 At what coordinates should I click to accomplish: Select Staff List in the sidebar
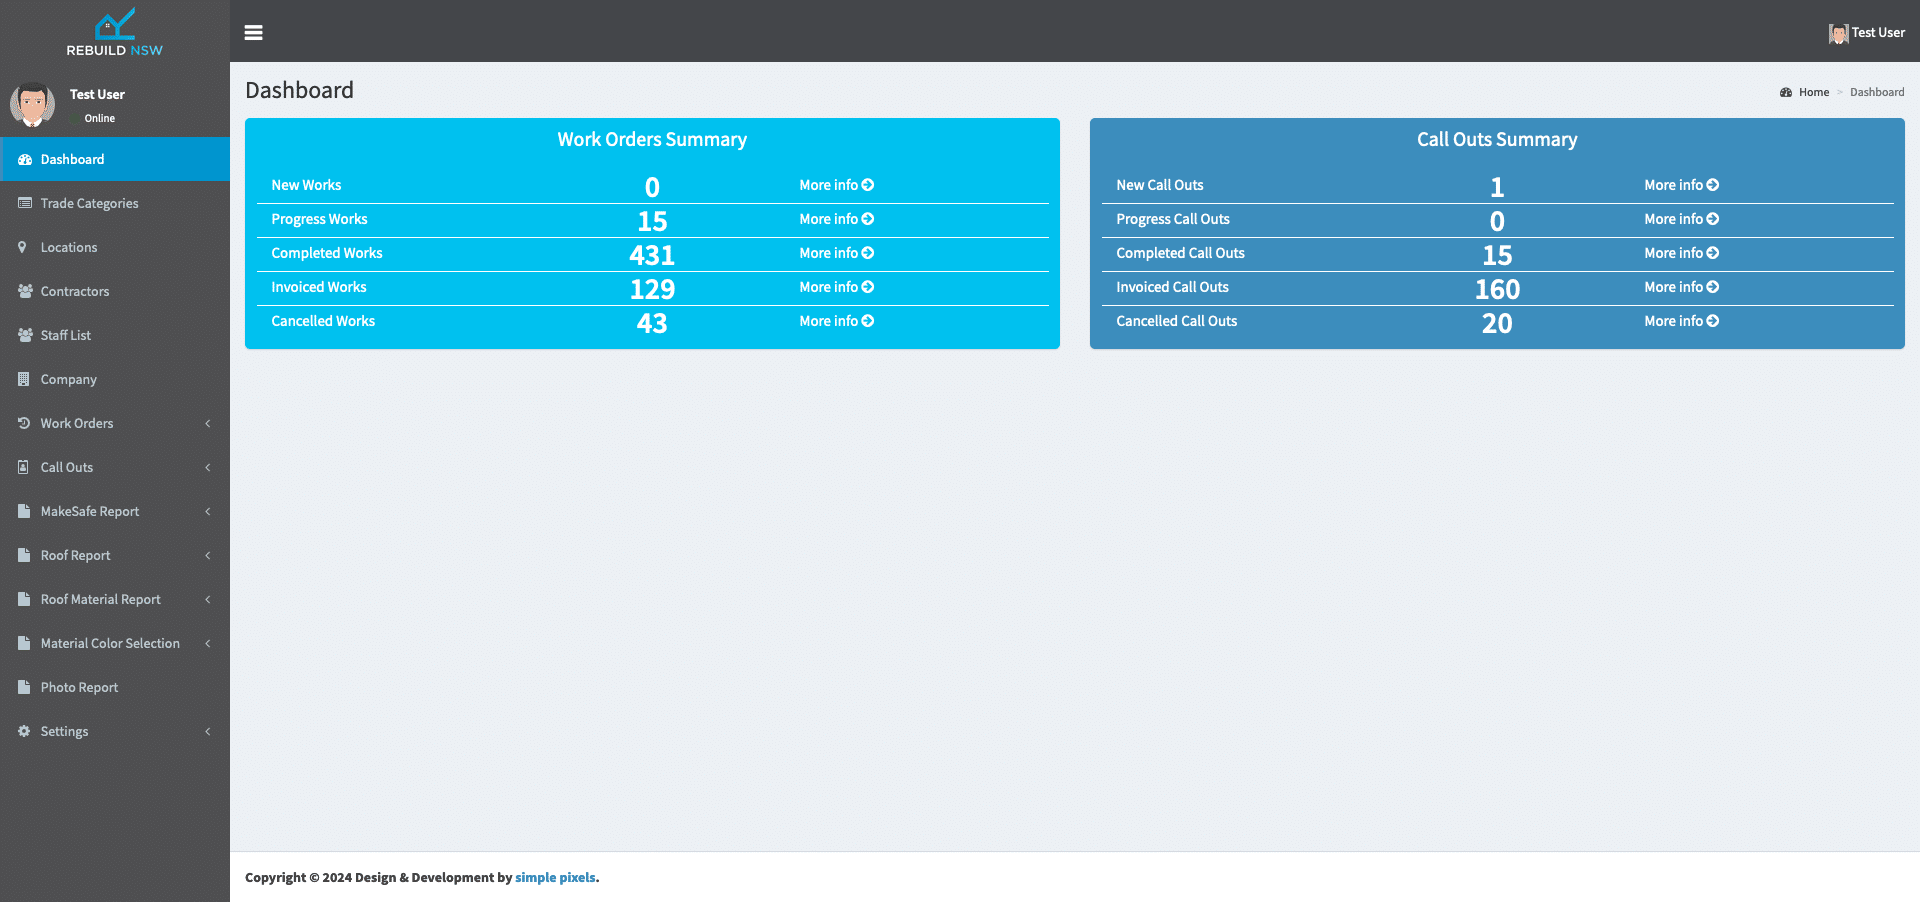66,335
